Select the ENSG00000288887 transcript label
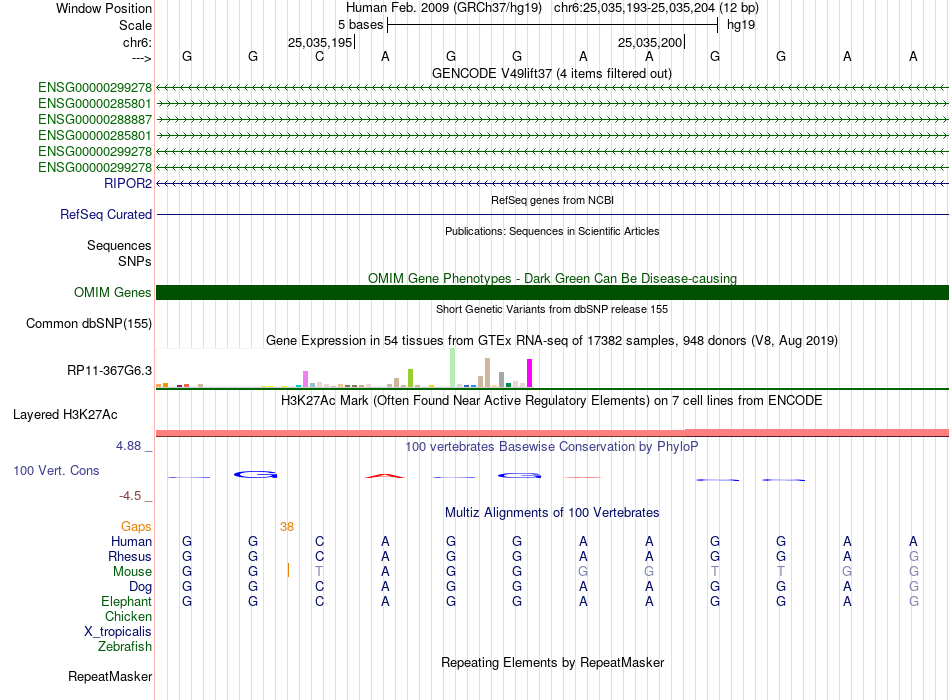This screenshot has height=700, width=950. [x=95, y=119]
